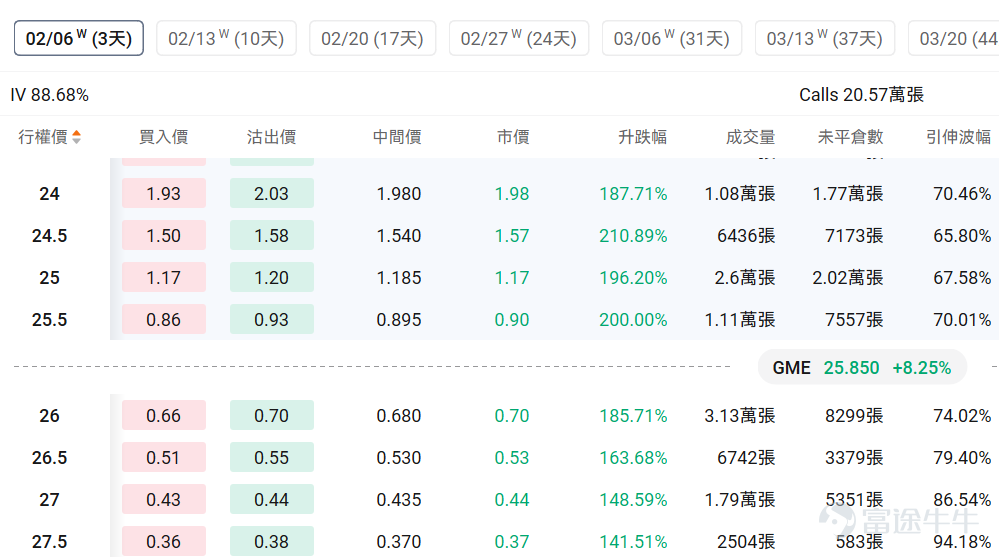This screenshot has width=999, height=557.
Task: Click market price 0.53 value
Action: click(x=512, y=458)
